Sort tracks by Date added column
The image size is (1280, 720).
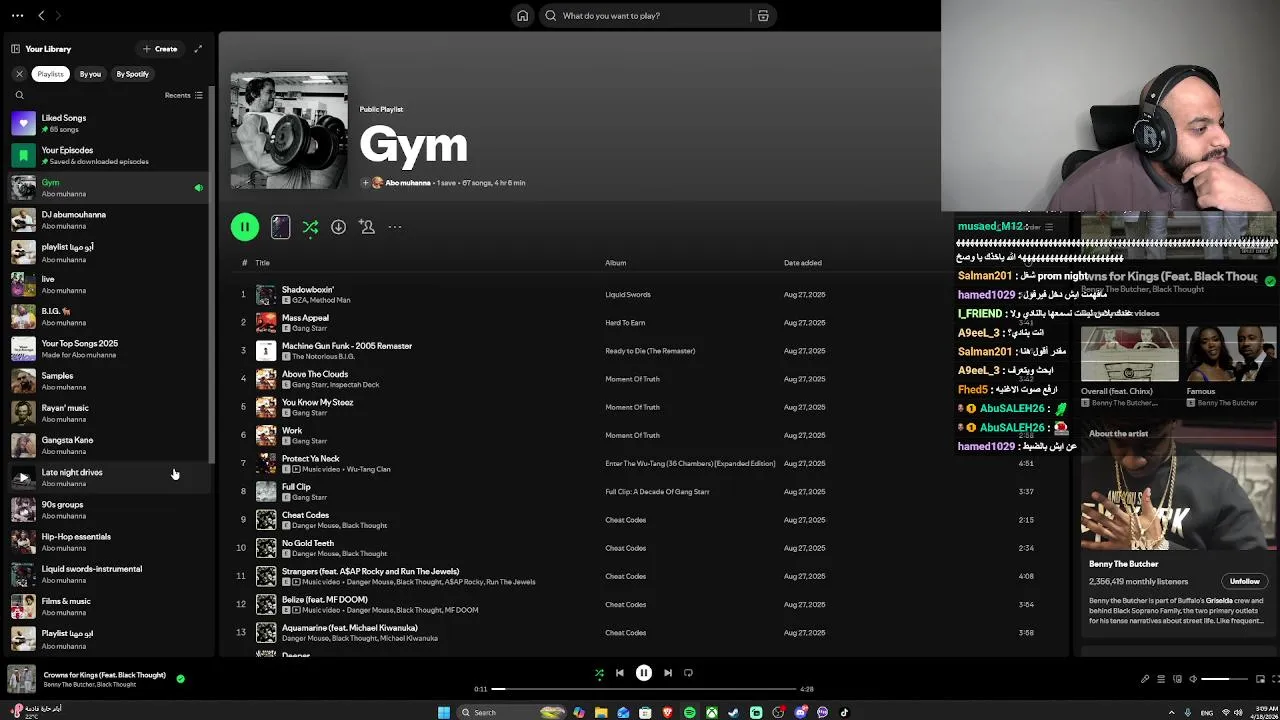pos(802,263)
